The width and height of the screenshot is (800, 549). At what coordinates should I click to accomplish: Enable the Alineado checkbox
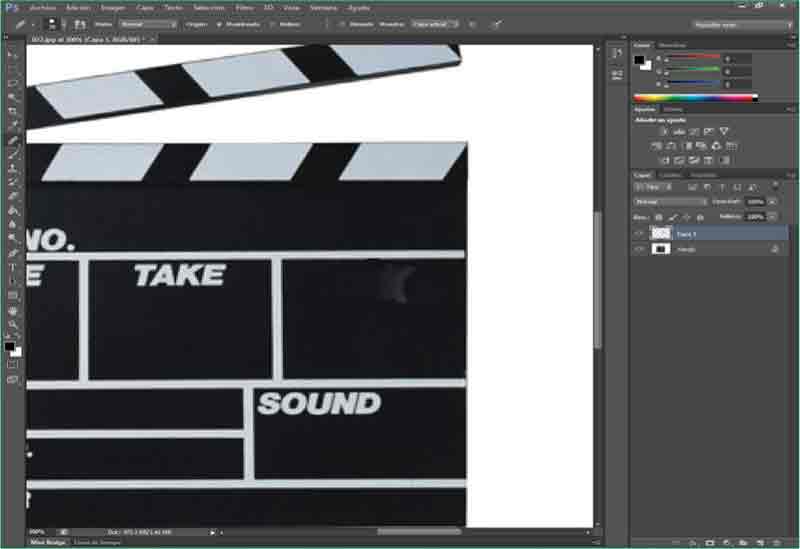tap(343, 23)
